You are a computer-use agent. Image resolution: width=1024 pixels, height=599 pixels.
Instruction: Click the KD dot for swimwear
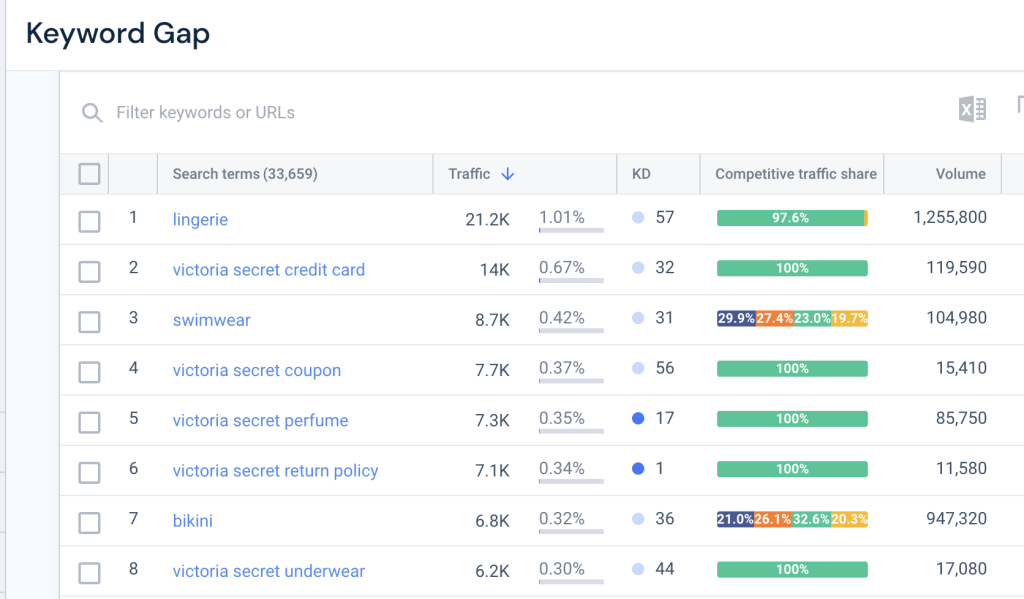pyautogui.click(x=638, y=318)
